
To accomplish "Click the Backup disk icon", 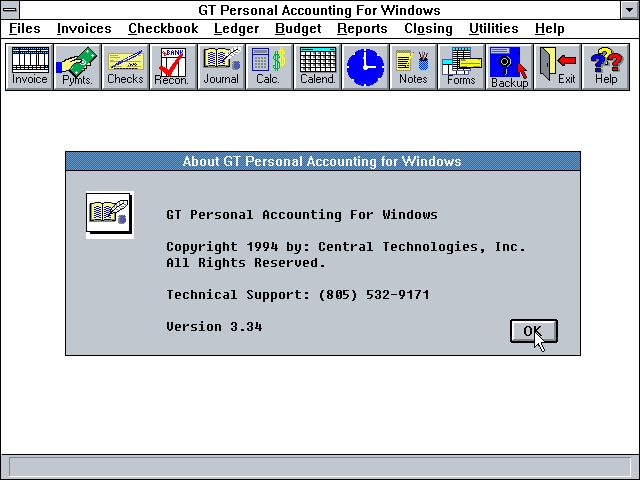I will coord(509,67).
